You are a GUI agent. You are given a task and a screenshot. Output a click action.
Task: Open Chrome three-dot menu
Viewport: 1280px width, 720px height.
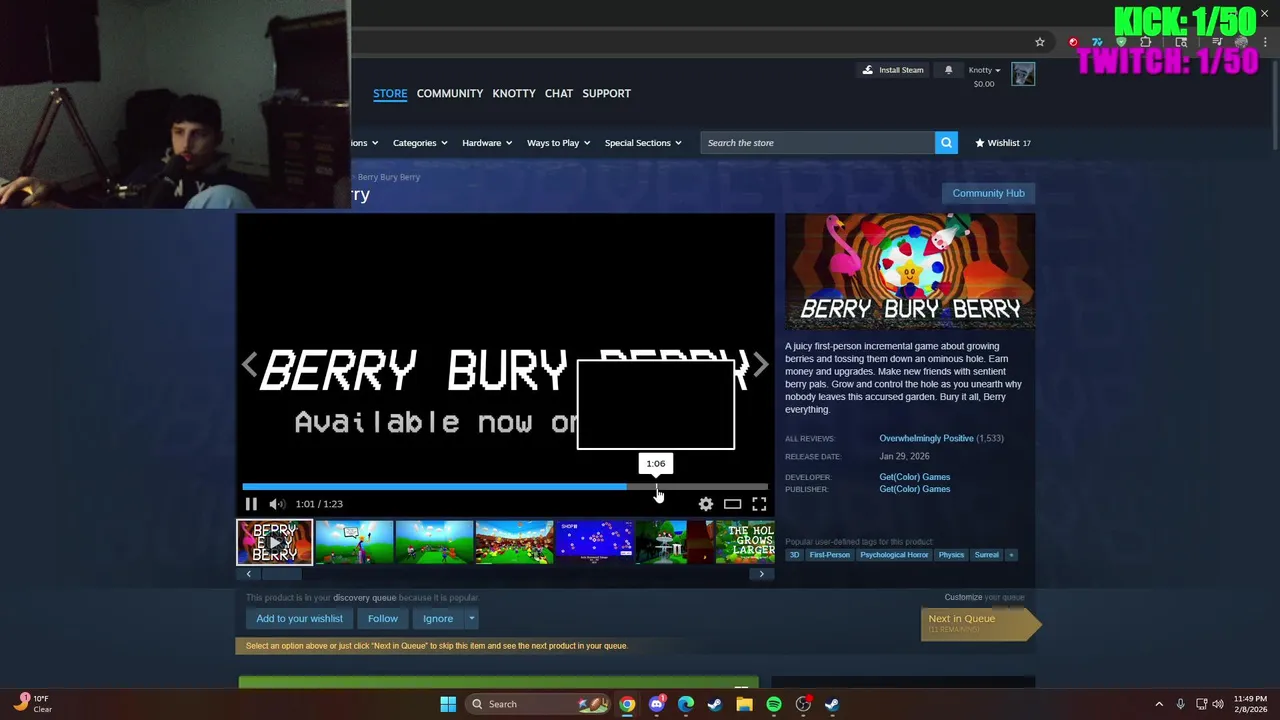(1265, 42)
